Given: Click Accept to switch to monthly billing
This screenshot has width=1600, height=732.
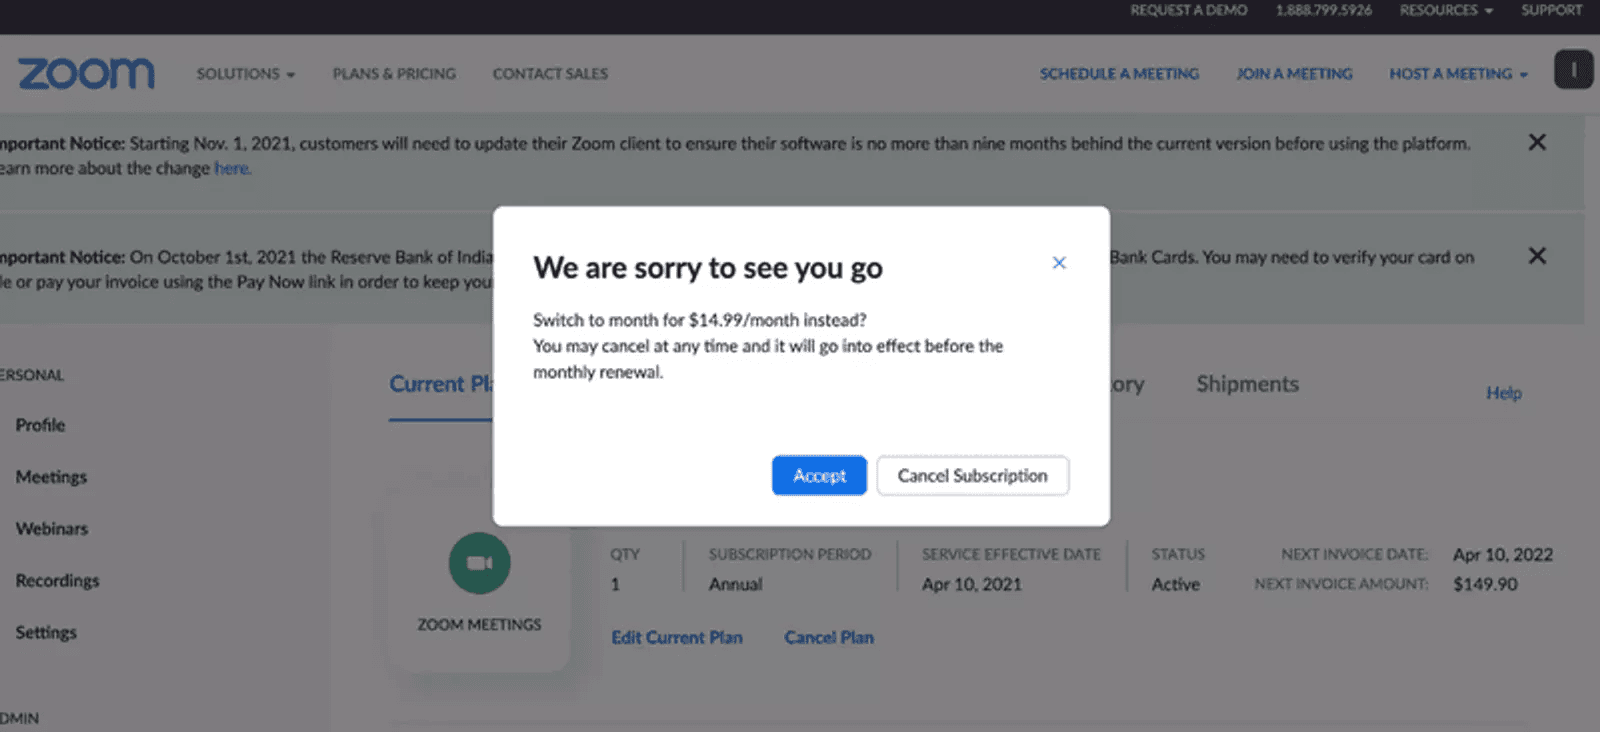Looking at the screenshot, I should click(819, 475).
